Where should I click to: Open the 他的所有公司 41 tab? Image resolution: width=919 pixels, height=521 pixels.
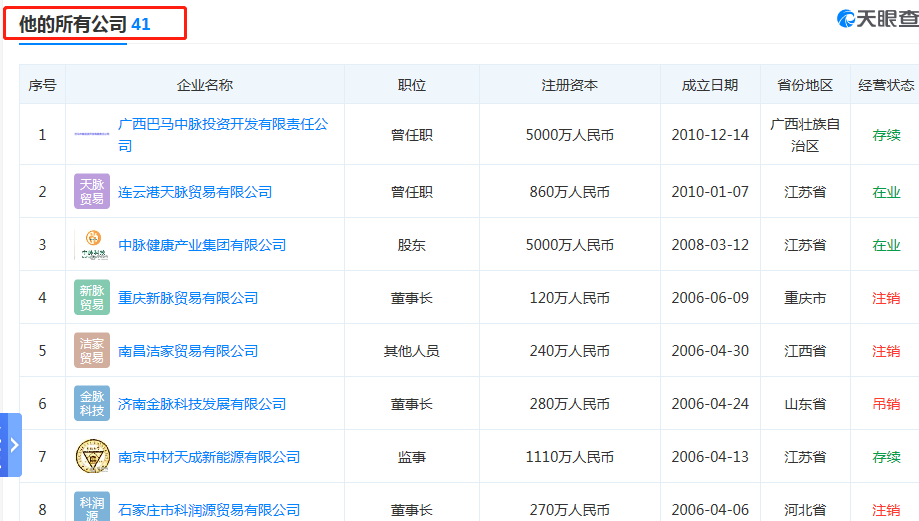click(x=84, y=24)
